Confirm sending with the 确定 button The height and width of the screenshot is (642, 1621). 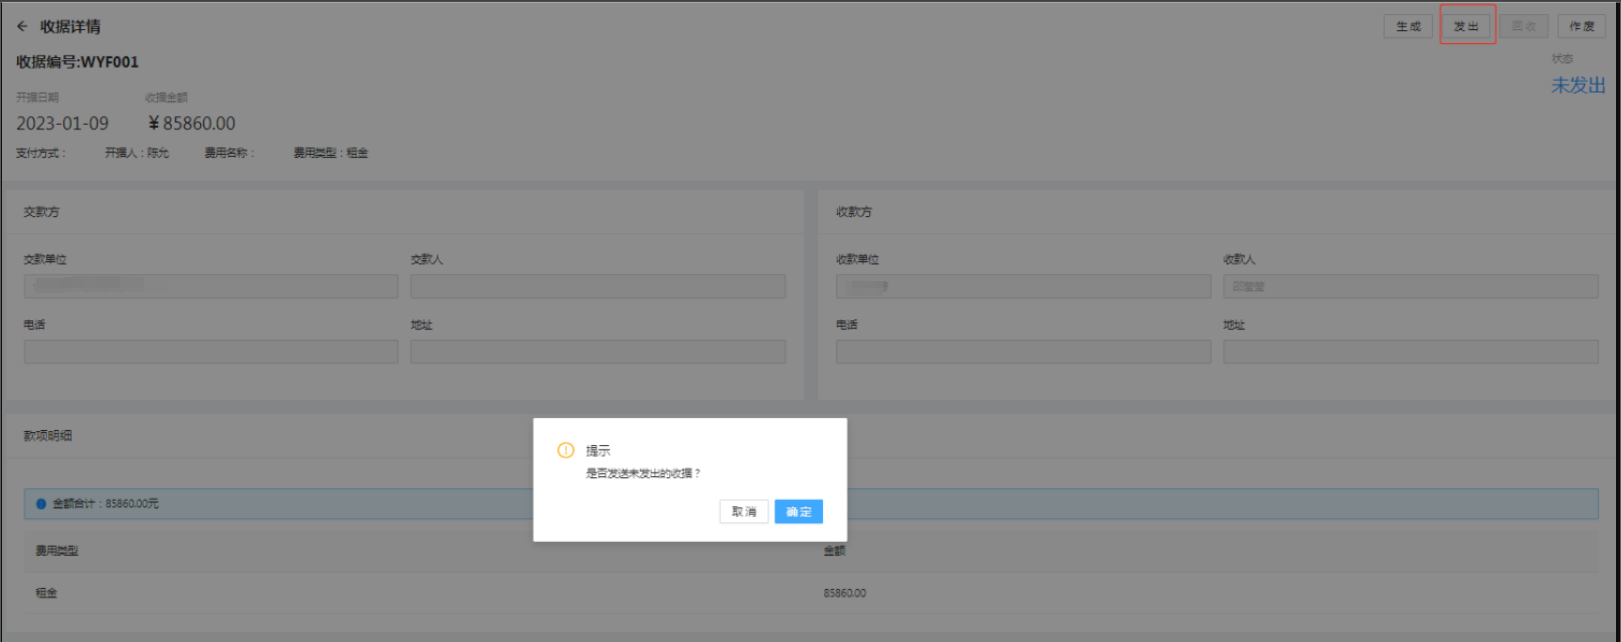click(798, 512)
